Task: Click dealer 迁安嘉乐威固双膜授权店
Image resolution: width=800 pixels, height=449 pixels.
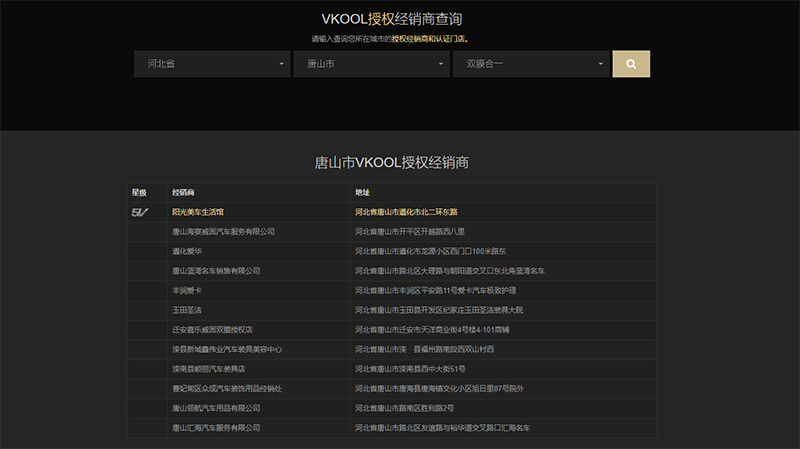Action: (212, 329)
